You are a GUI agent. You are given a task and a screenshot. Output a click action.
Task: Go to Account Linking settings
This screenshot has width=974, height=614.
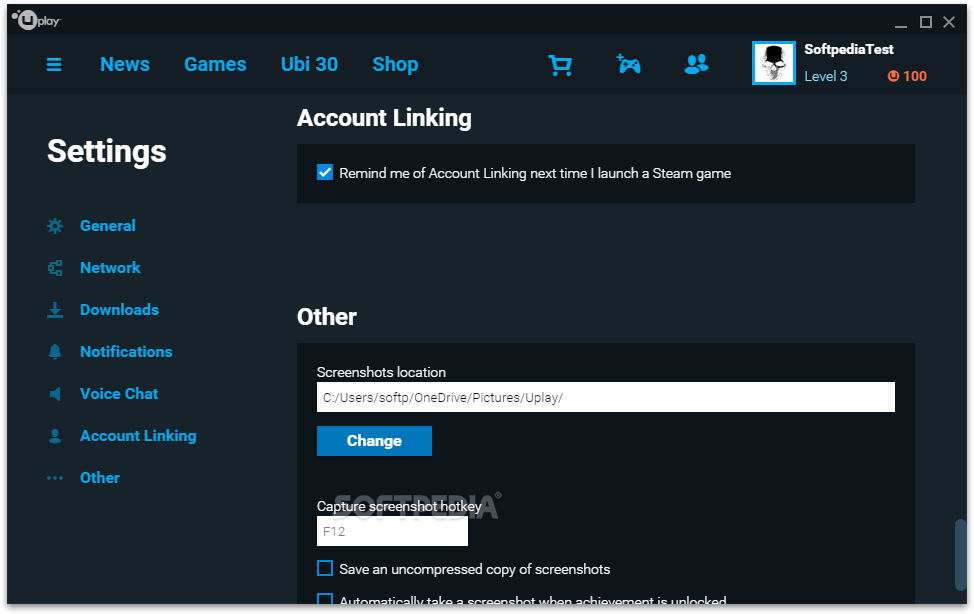(x=138, y=436)
